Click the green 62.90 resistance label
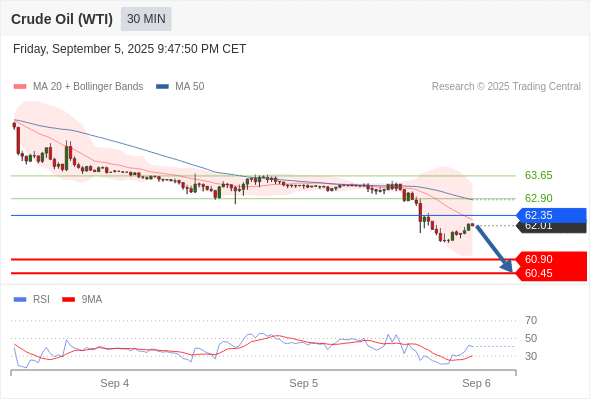Viewport: 590px width, 400px height. pos(538,198)
